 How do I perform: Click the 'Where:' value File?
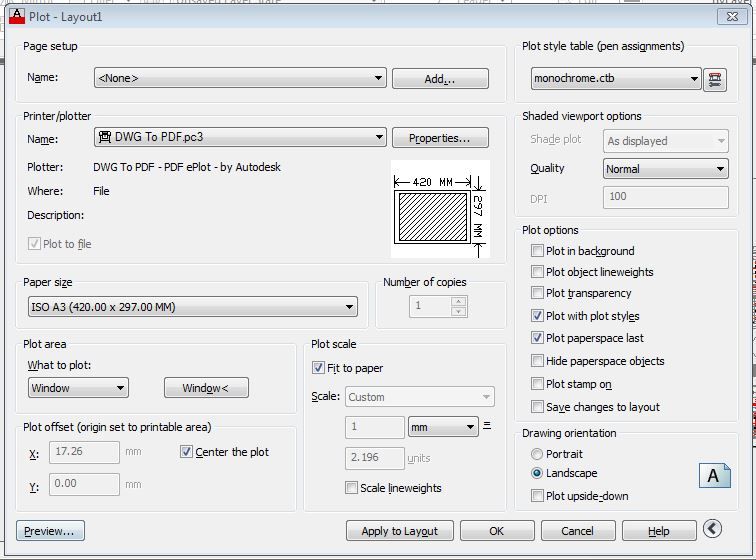101,191
